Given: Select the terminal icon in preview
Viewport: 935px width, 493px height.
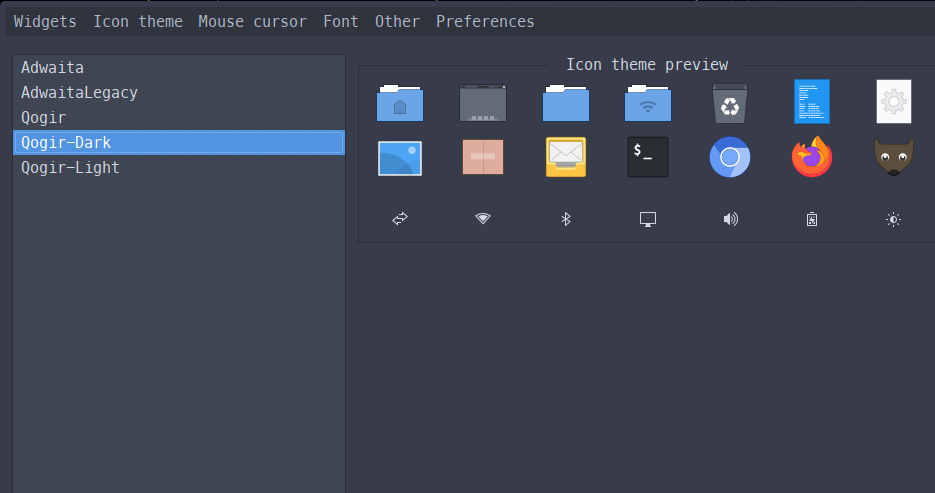Looking at the screenshot, I should click(647, 158).
